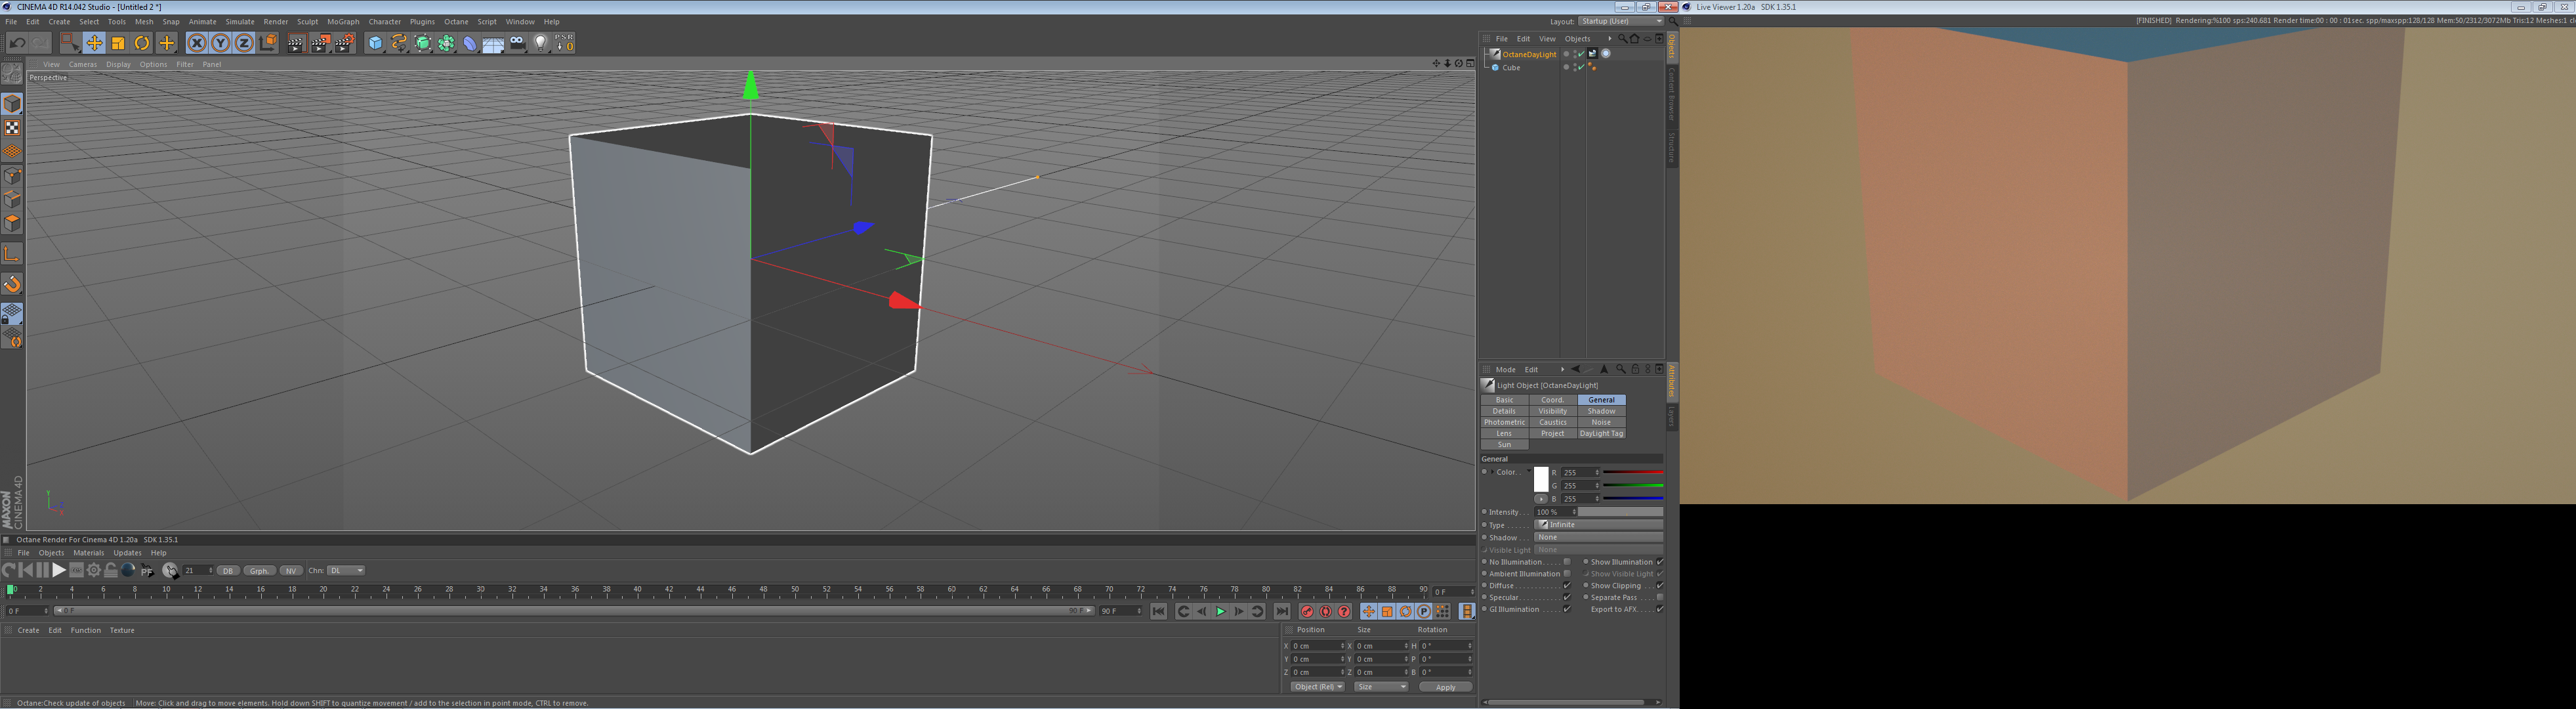
Task: Expand the light Type Infinite dropdown
Action: [1598, 524]
